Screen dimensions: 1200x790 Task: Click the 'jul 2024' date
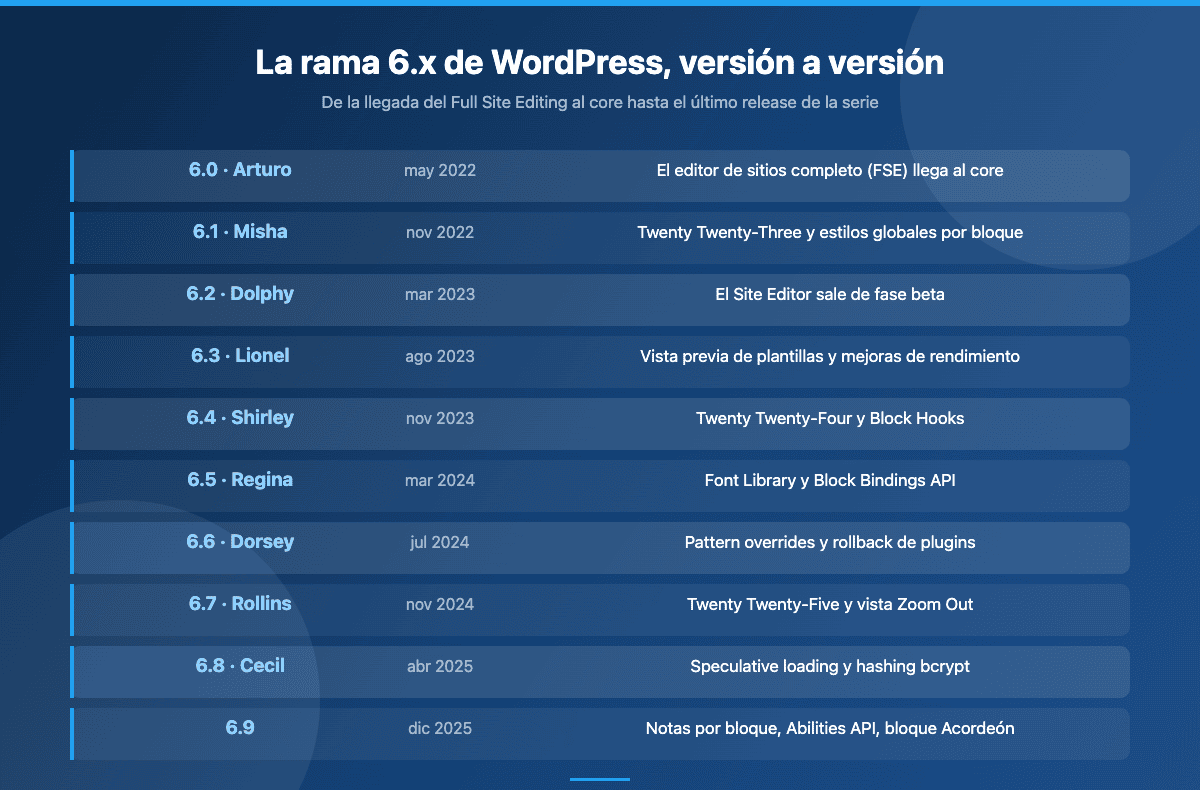[440, 543]
